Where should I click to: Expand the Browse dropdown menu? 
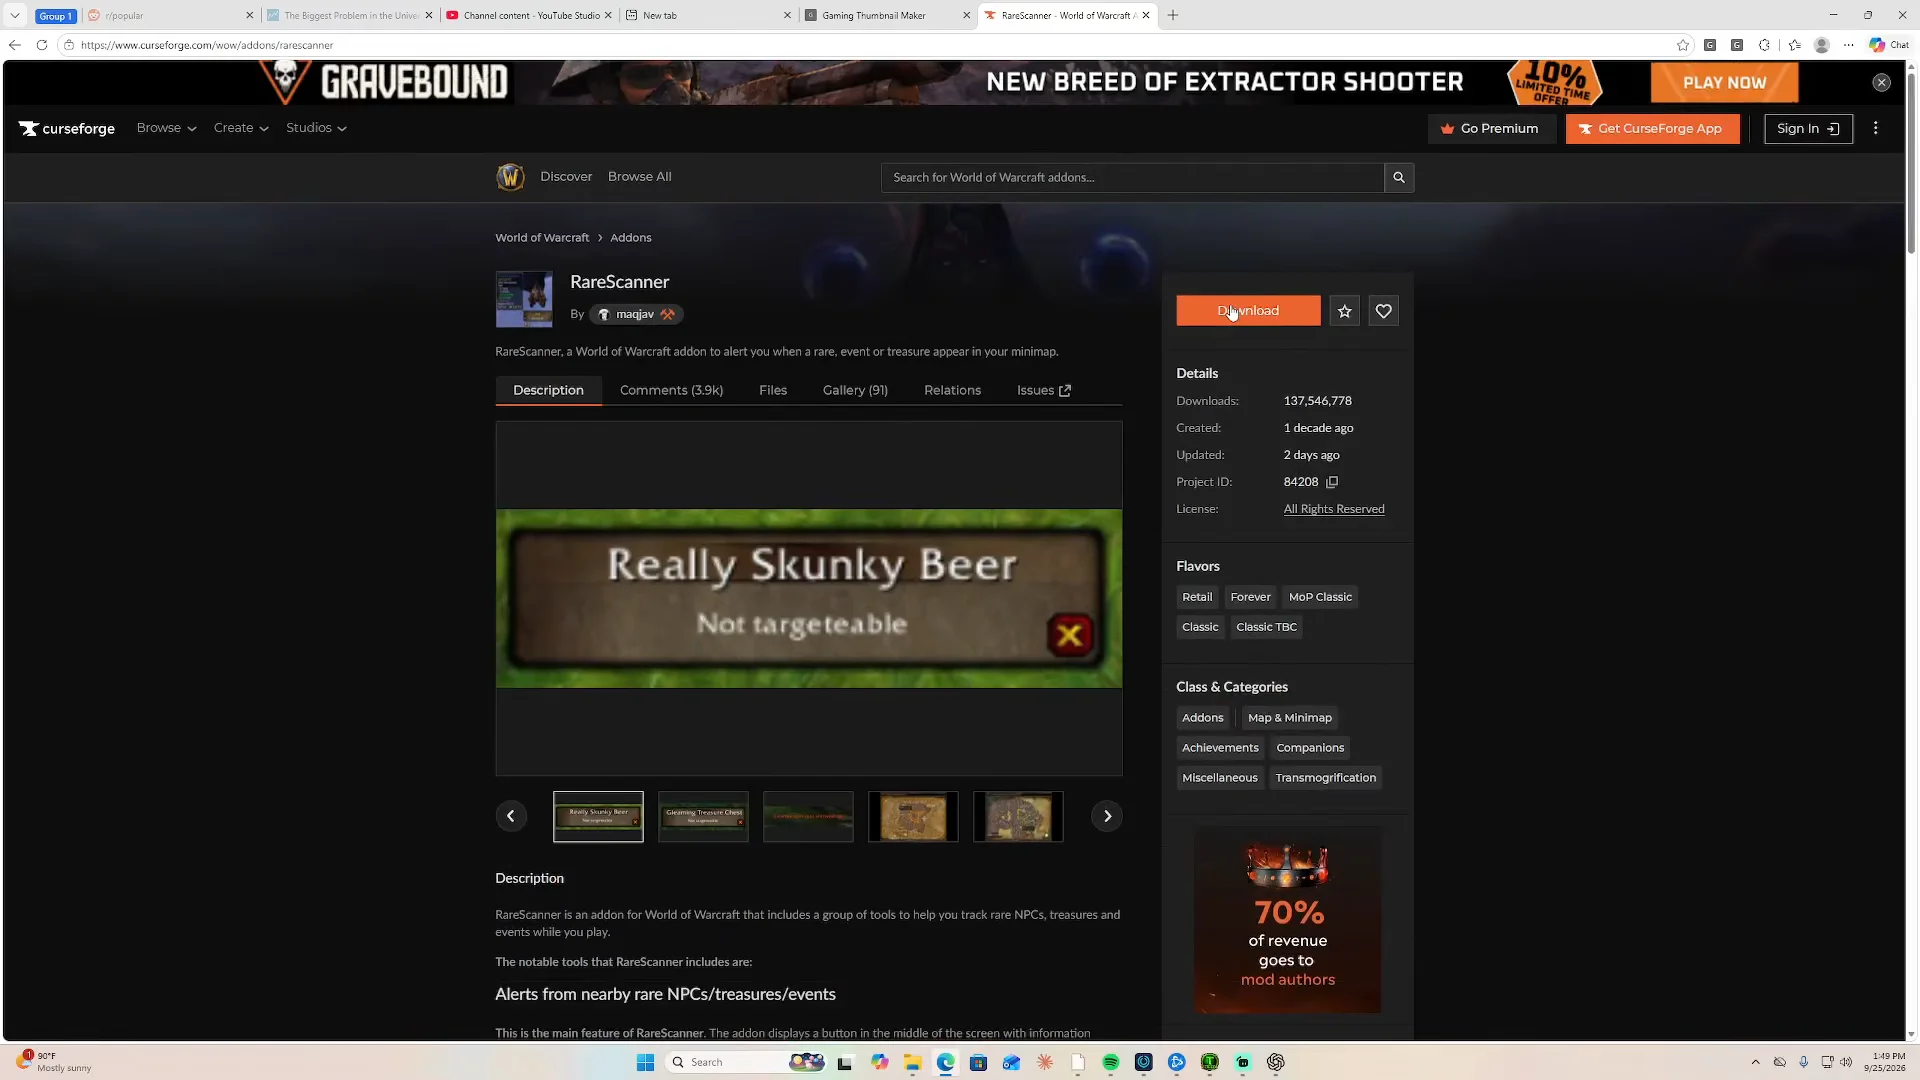(x=166, y=128)
